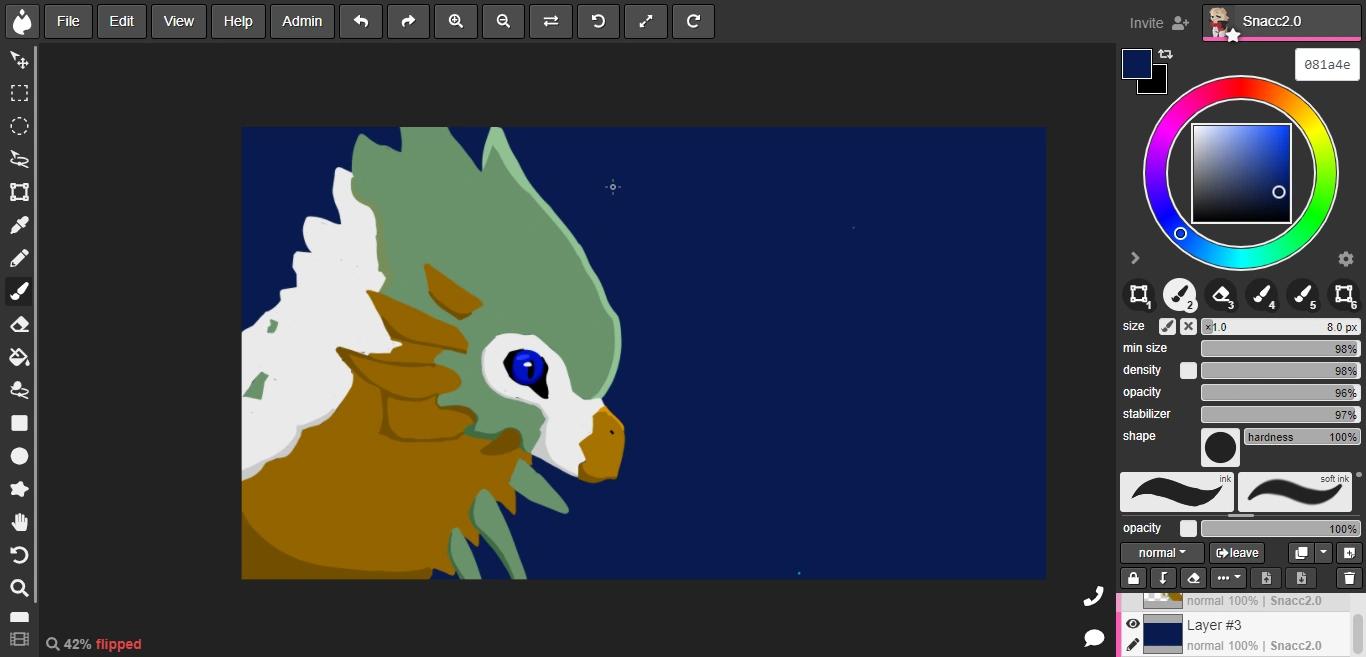Image resolution: width=1366 pixels, height=657 pixels.
Task: Open the Admin menu
Action: point(302,21)
